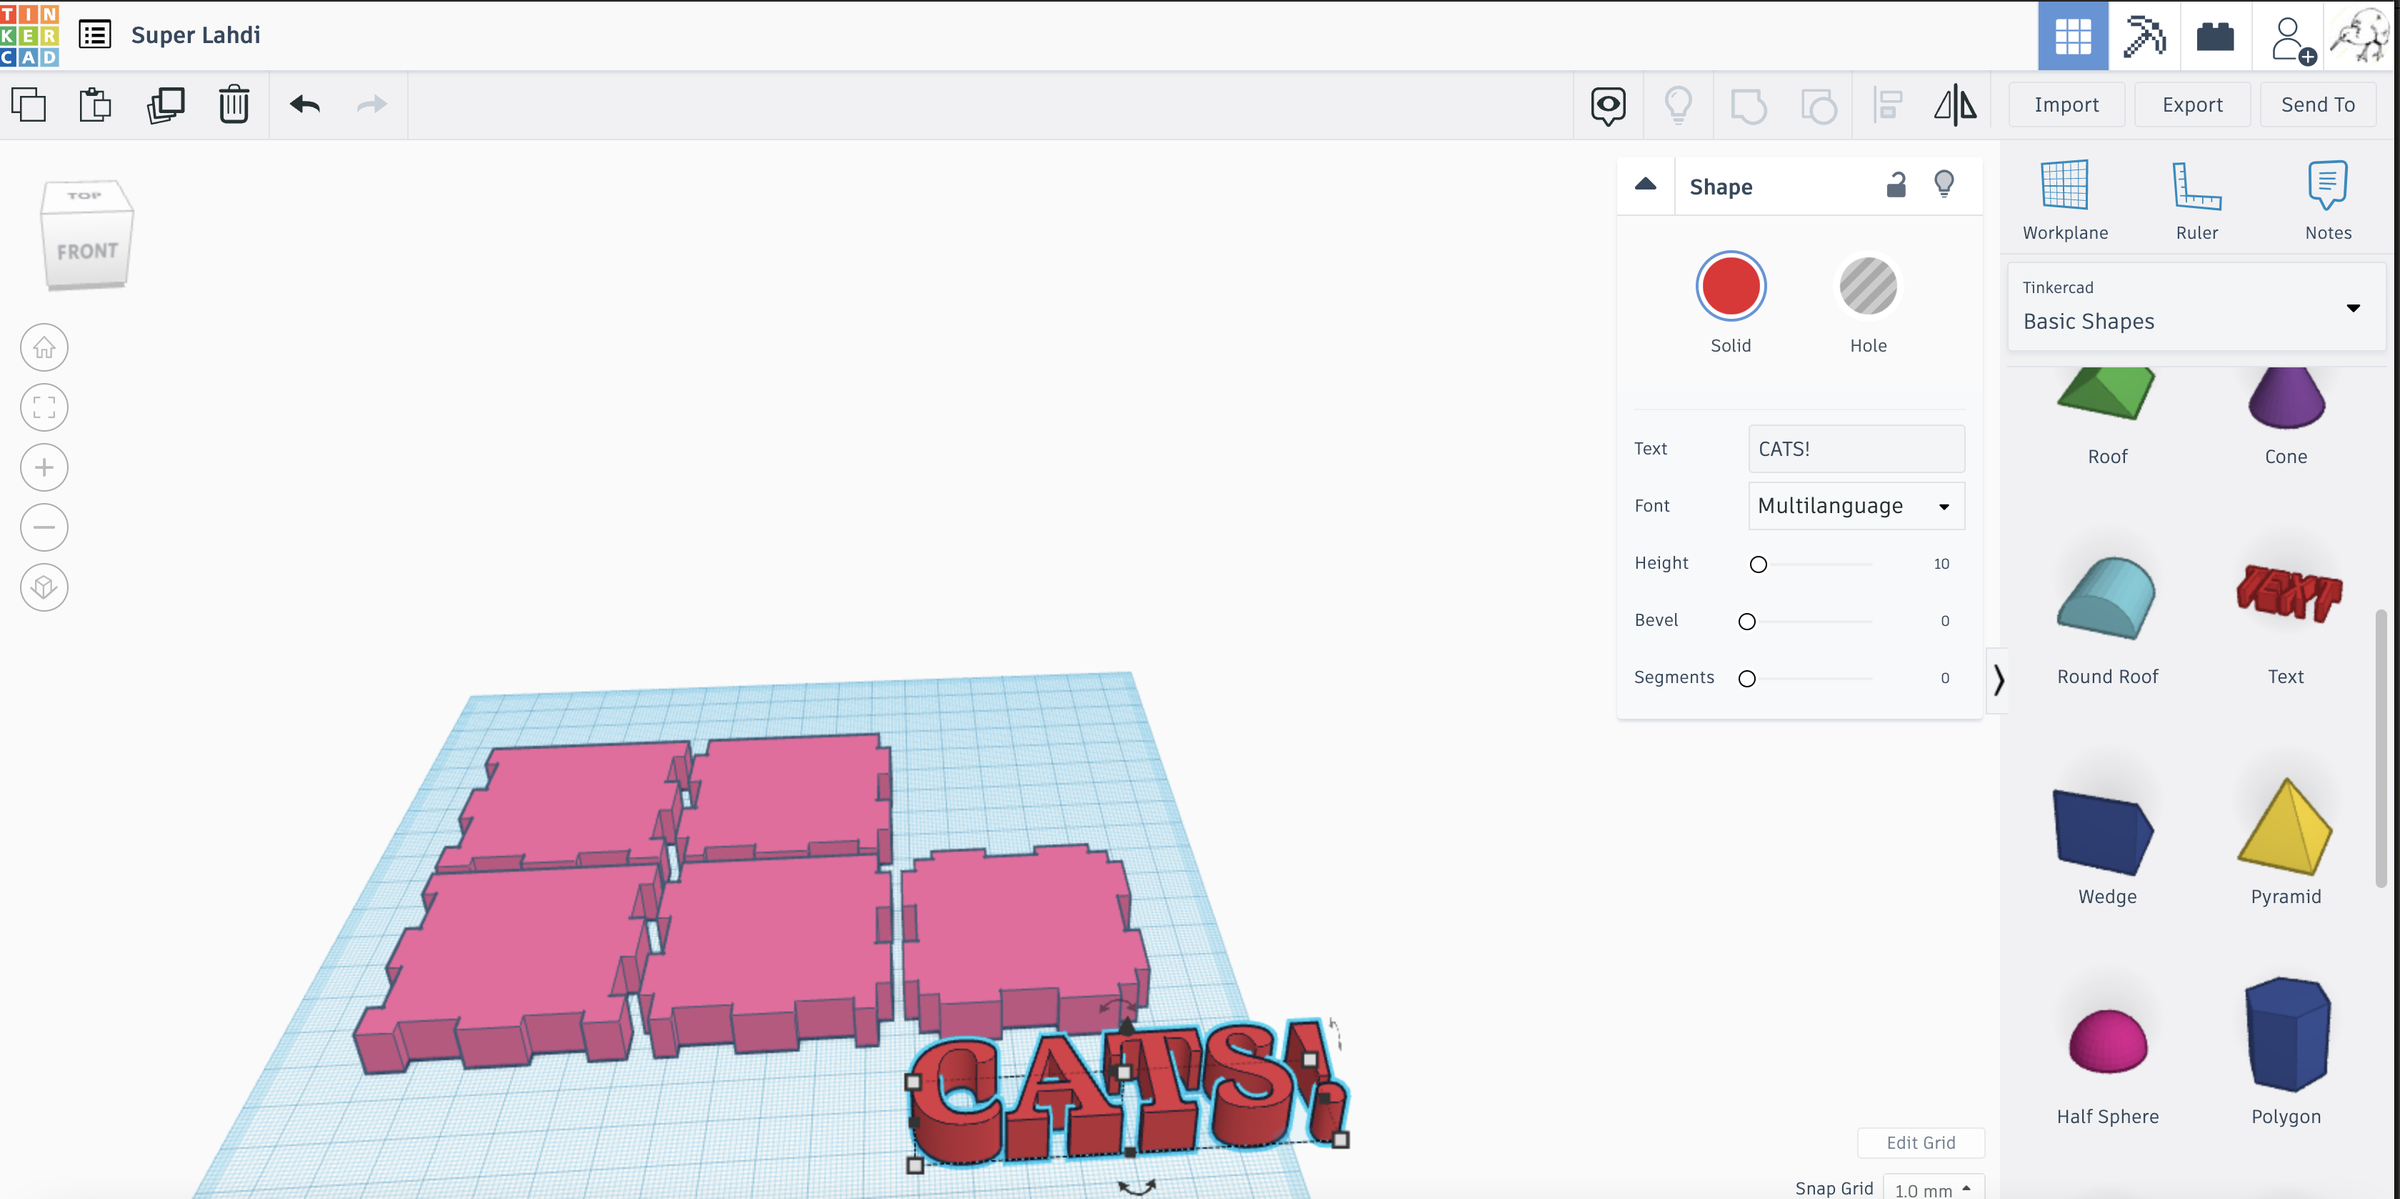Open the Tinkercad designs menu

(94, 33)
